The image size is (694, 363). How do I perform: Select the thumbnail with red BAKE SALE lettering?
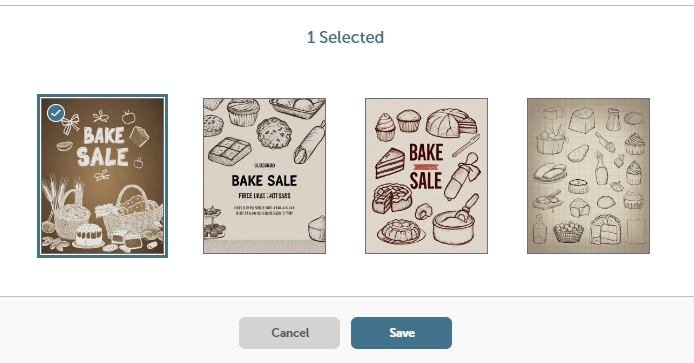(426, 176)
